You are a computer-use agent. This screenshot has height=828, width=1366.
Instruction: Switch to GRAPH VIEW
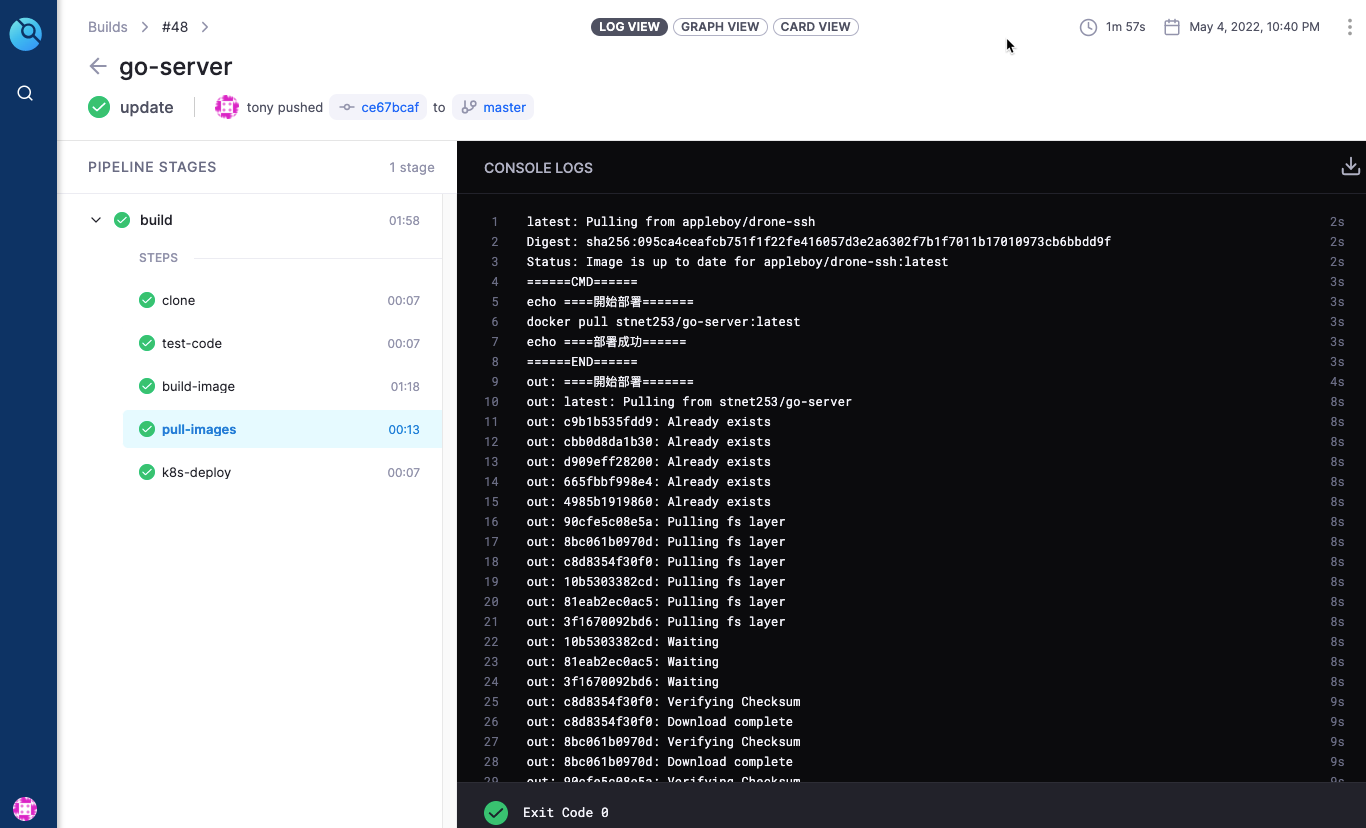pyautogui.click(x=720, y=27)
